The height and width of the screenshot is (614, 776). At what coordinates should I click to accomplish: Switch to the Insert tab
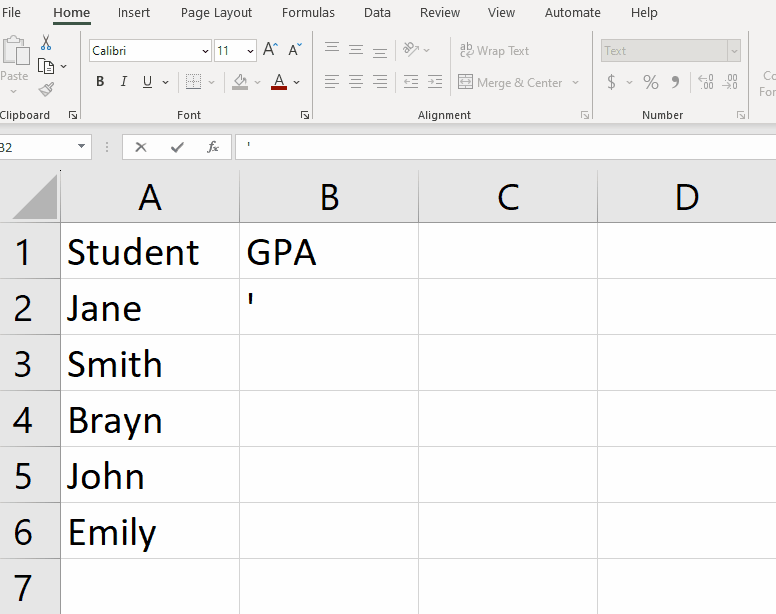point(134,12)
